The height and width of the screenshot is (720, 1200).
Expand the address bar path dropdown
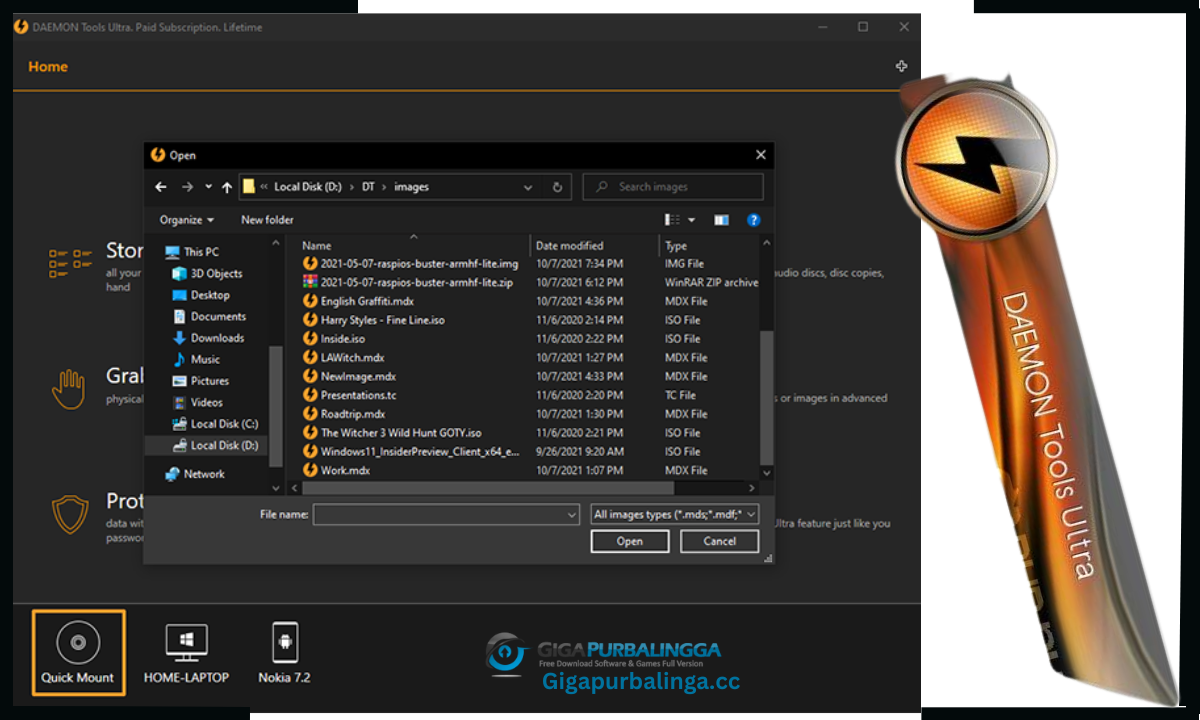pos(528,187)
